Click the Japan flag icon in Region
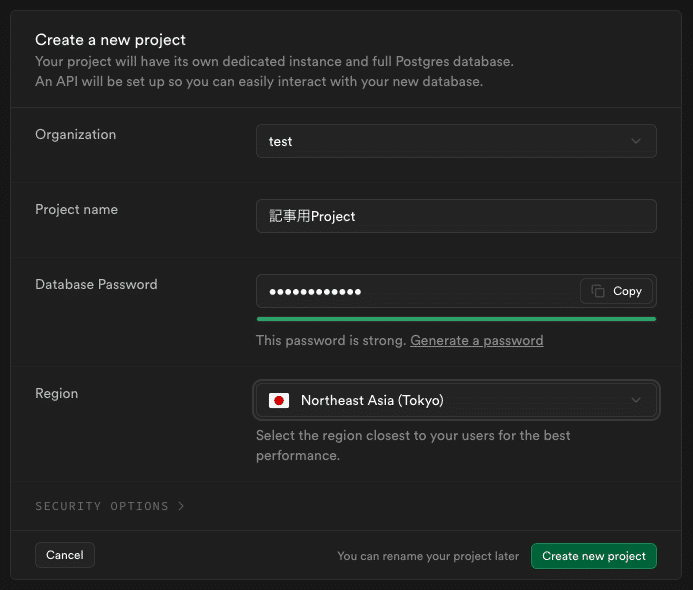693x590 pixels. (x=279, y=400)
